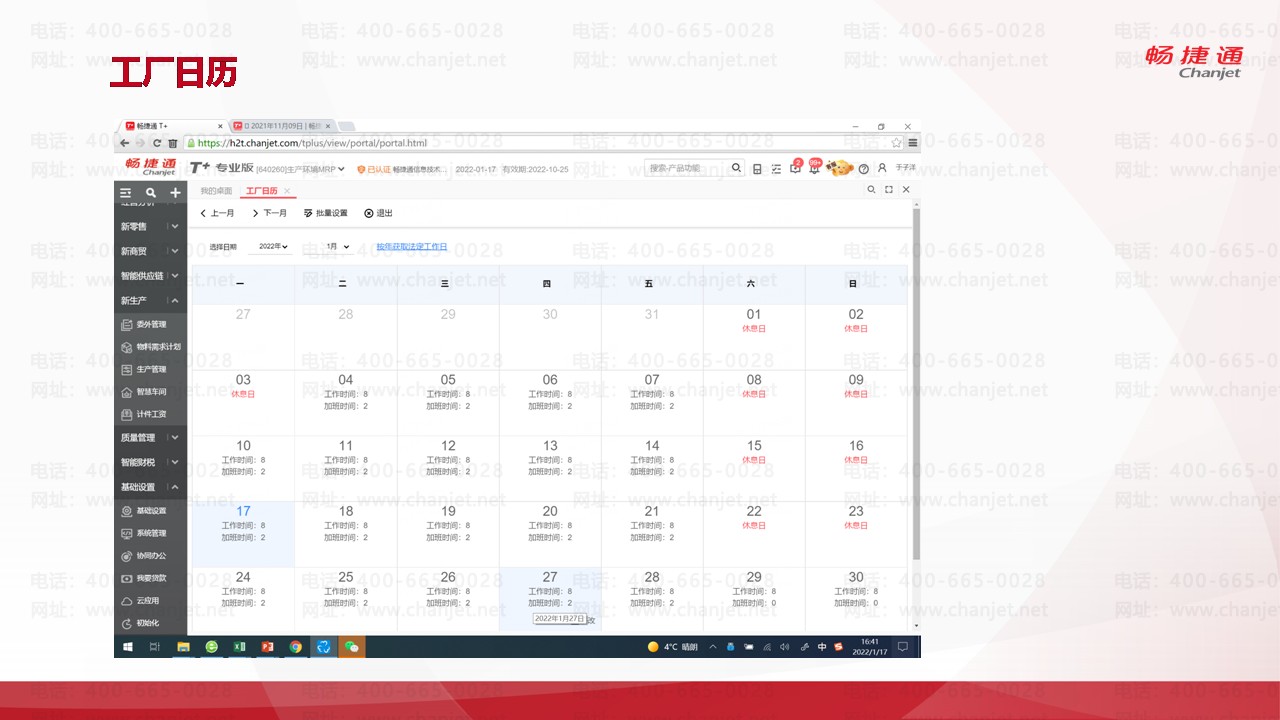Focus the 搜索-产品功能 search field
1280x720 pixels.
[688, 168]
